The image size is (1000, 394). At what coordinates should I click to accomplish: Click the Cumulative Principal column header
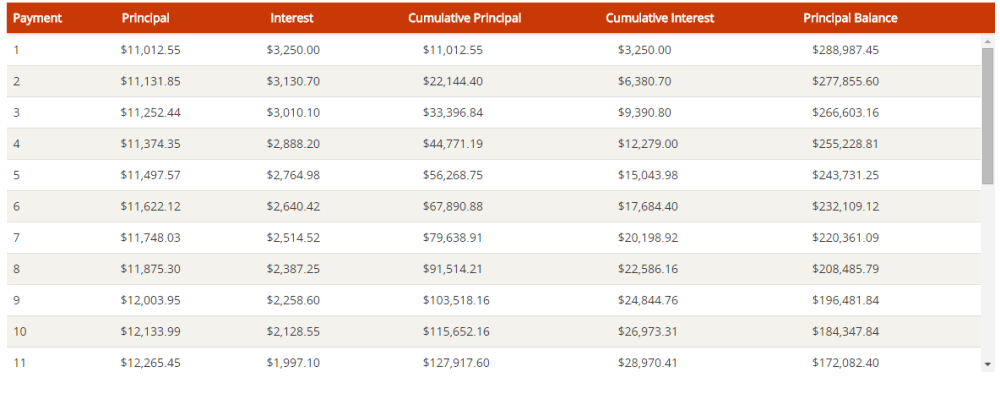coord(464,18)
